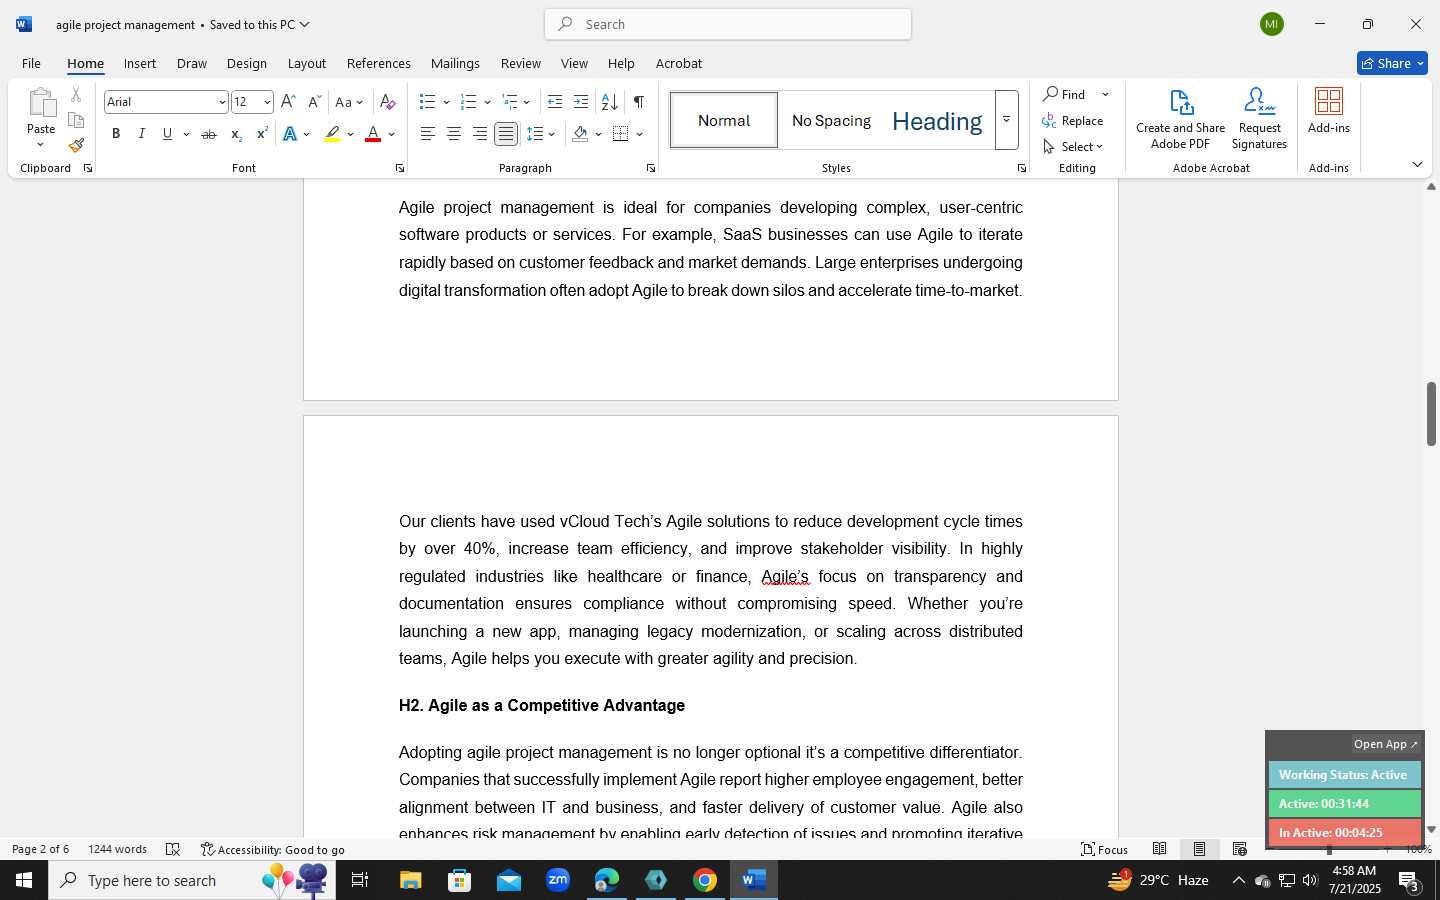Image resolution: width=1440 pixels, height=900 pixels.
Task: Toggle Superscript formatting
Action: (262, 134)
